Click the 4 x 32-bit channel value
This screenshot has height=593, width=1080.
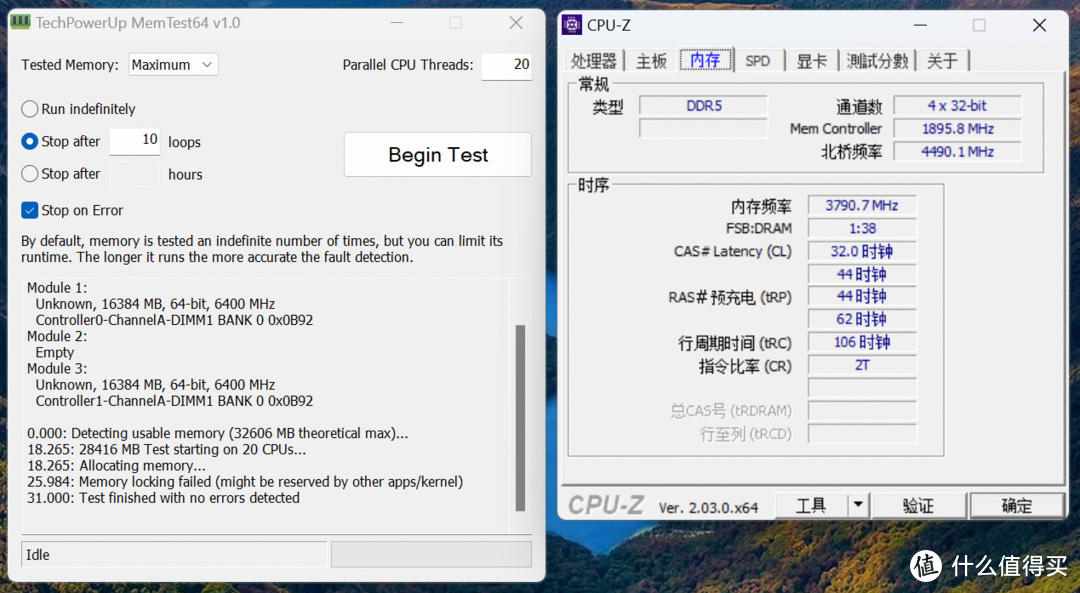click(957, 106)
